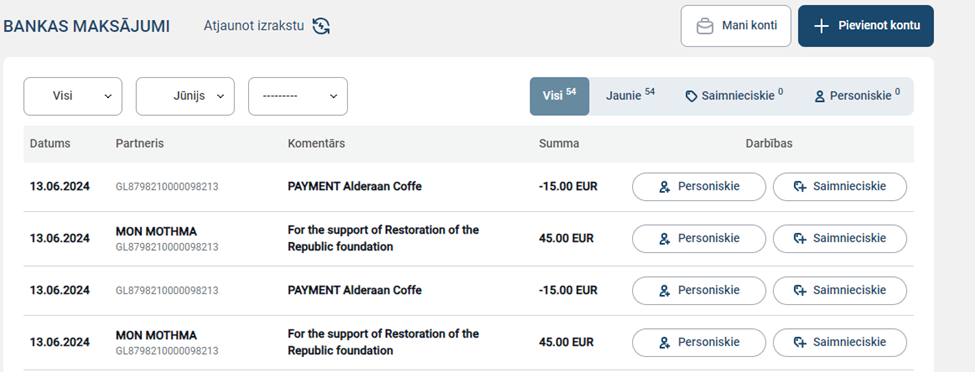
Task: Switch to the Jaunie 54 tab
Action: (x=630, y=95)
